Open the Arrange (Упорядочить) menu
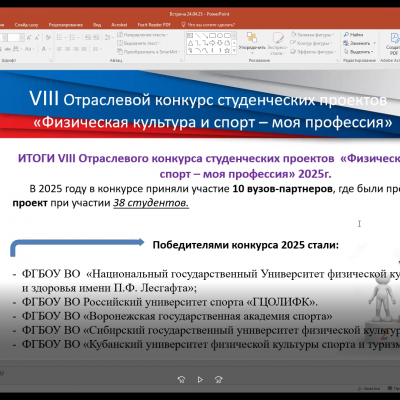Viewport: 400px width, 400px height. [252, 43]
